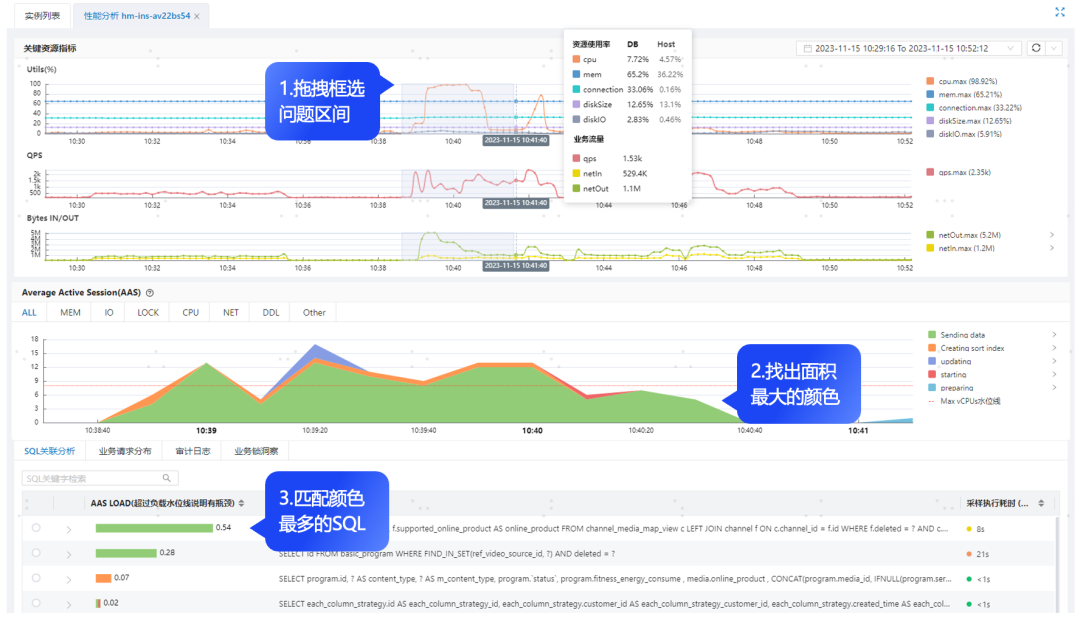The height and width of the screenshot is (619, 1080).
Task: Select the IO session filter tab
Action: pos(109,313)
